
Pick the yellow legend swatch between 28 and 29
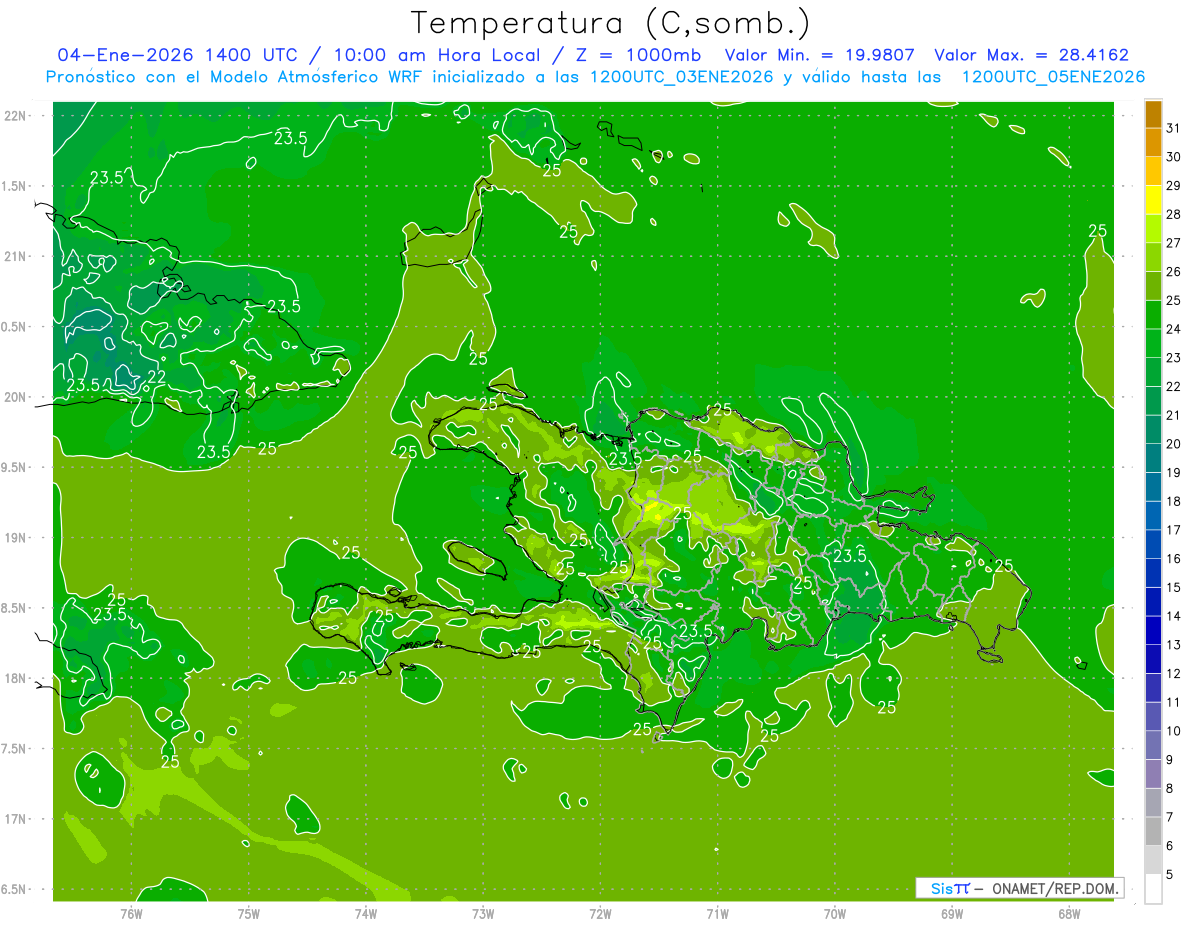click(1153, 200)
